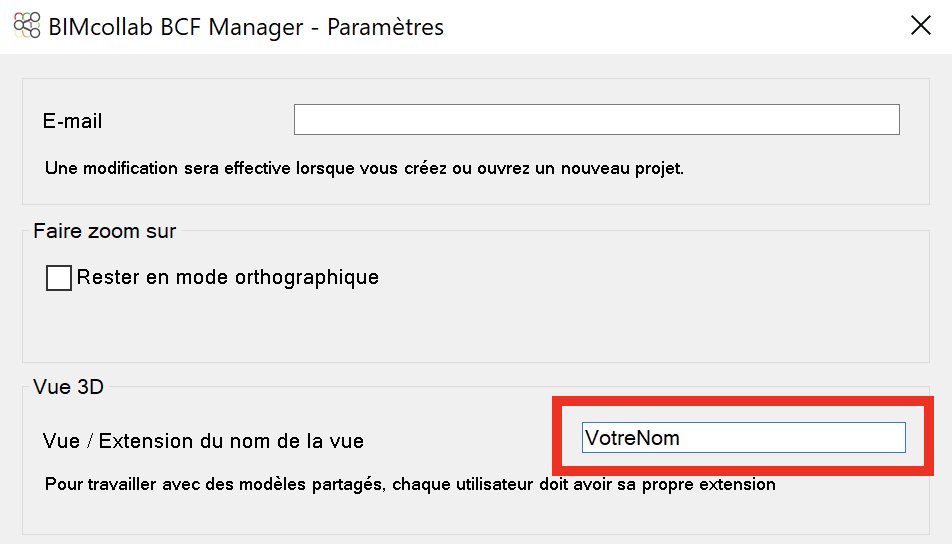The height and width of the screenshot is (544, 952).
Task: Click the "Vue 3D" group heading
Action: [x=69, y=387]
